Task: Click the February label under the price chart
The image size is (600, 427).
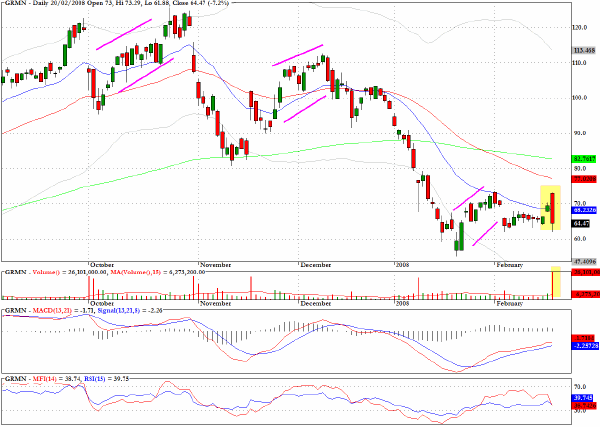Action: click(x=509, y=265)
